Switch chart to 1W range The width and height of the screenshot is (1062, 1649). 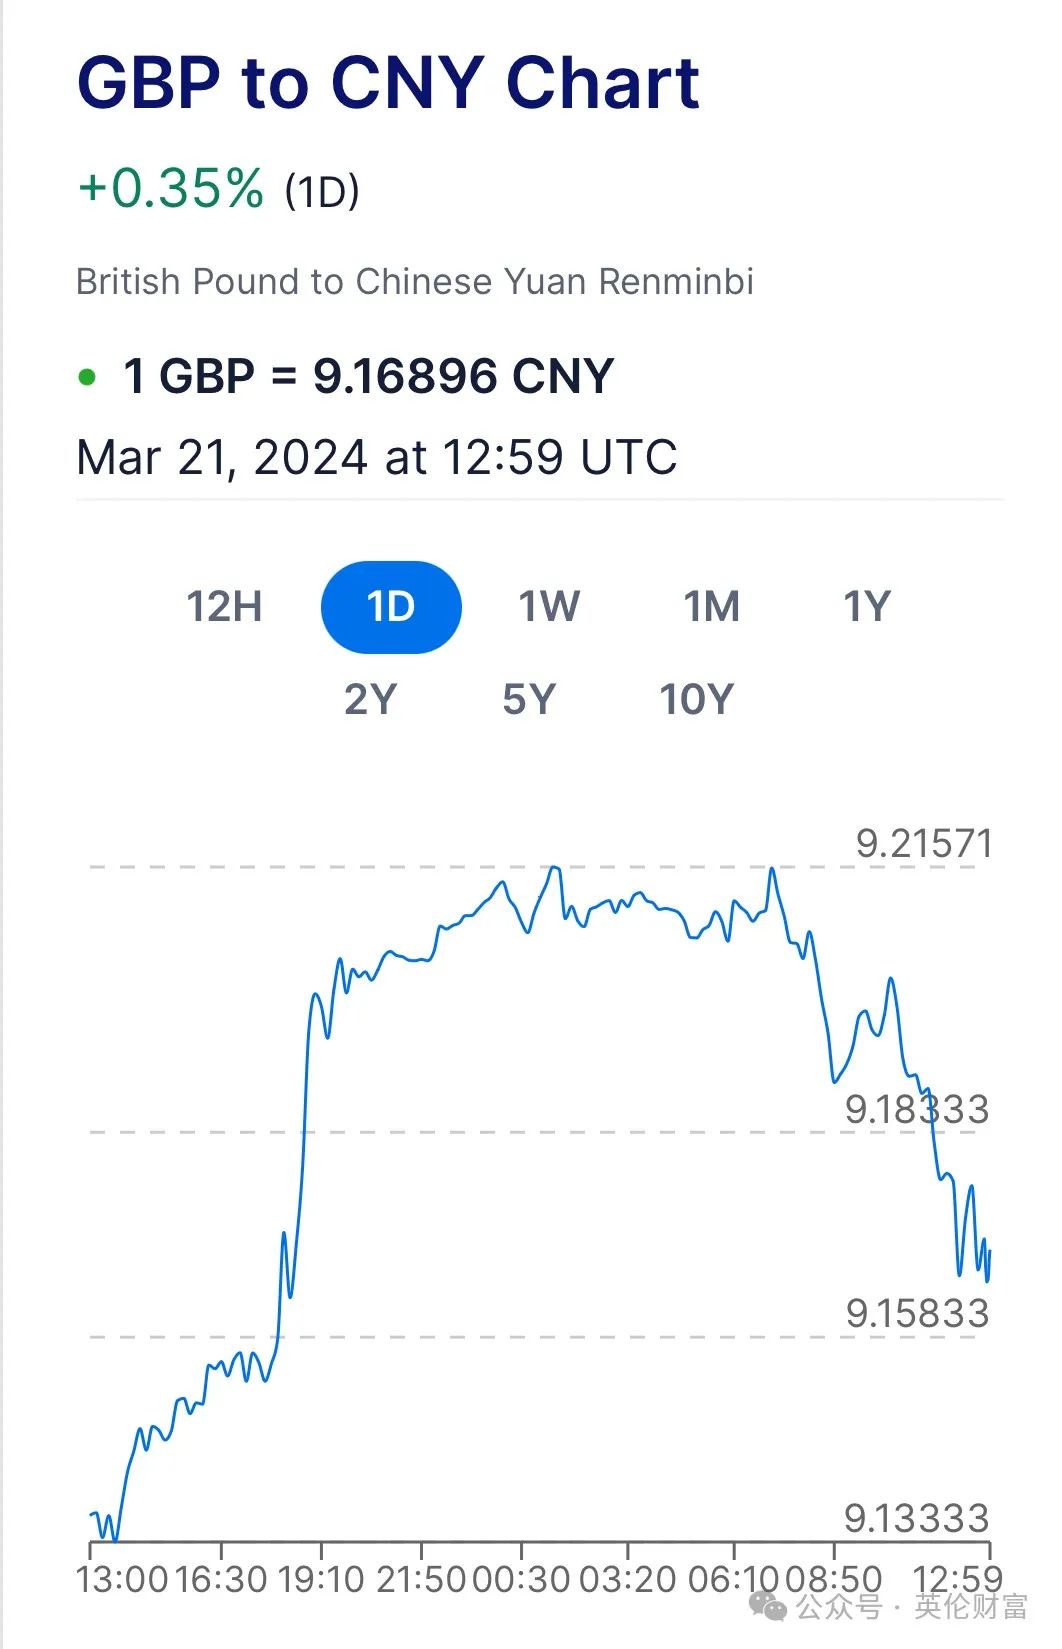549,607
